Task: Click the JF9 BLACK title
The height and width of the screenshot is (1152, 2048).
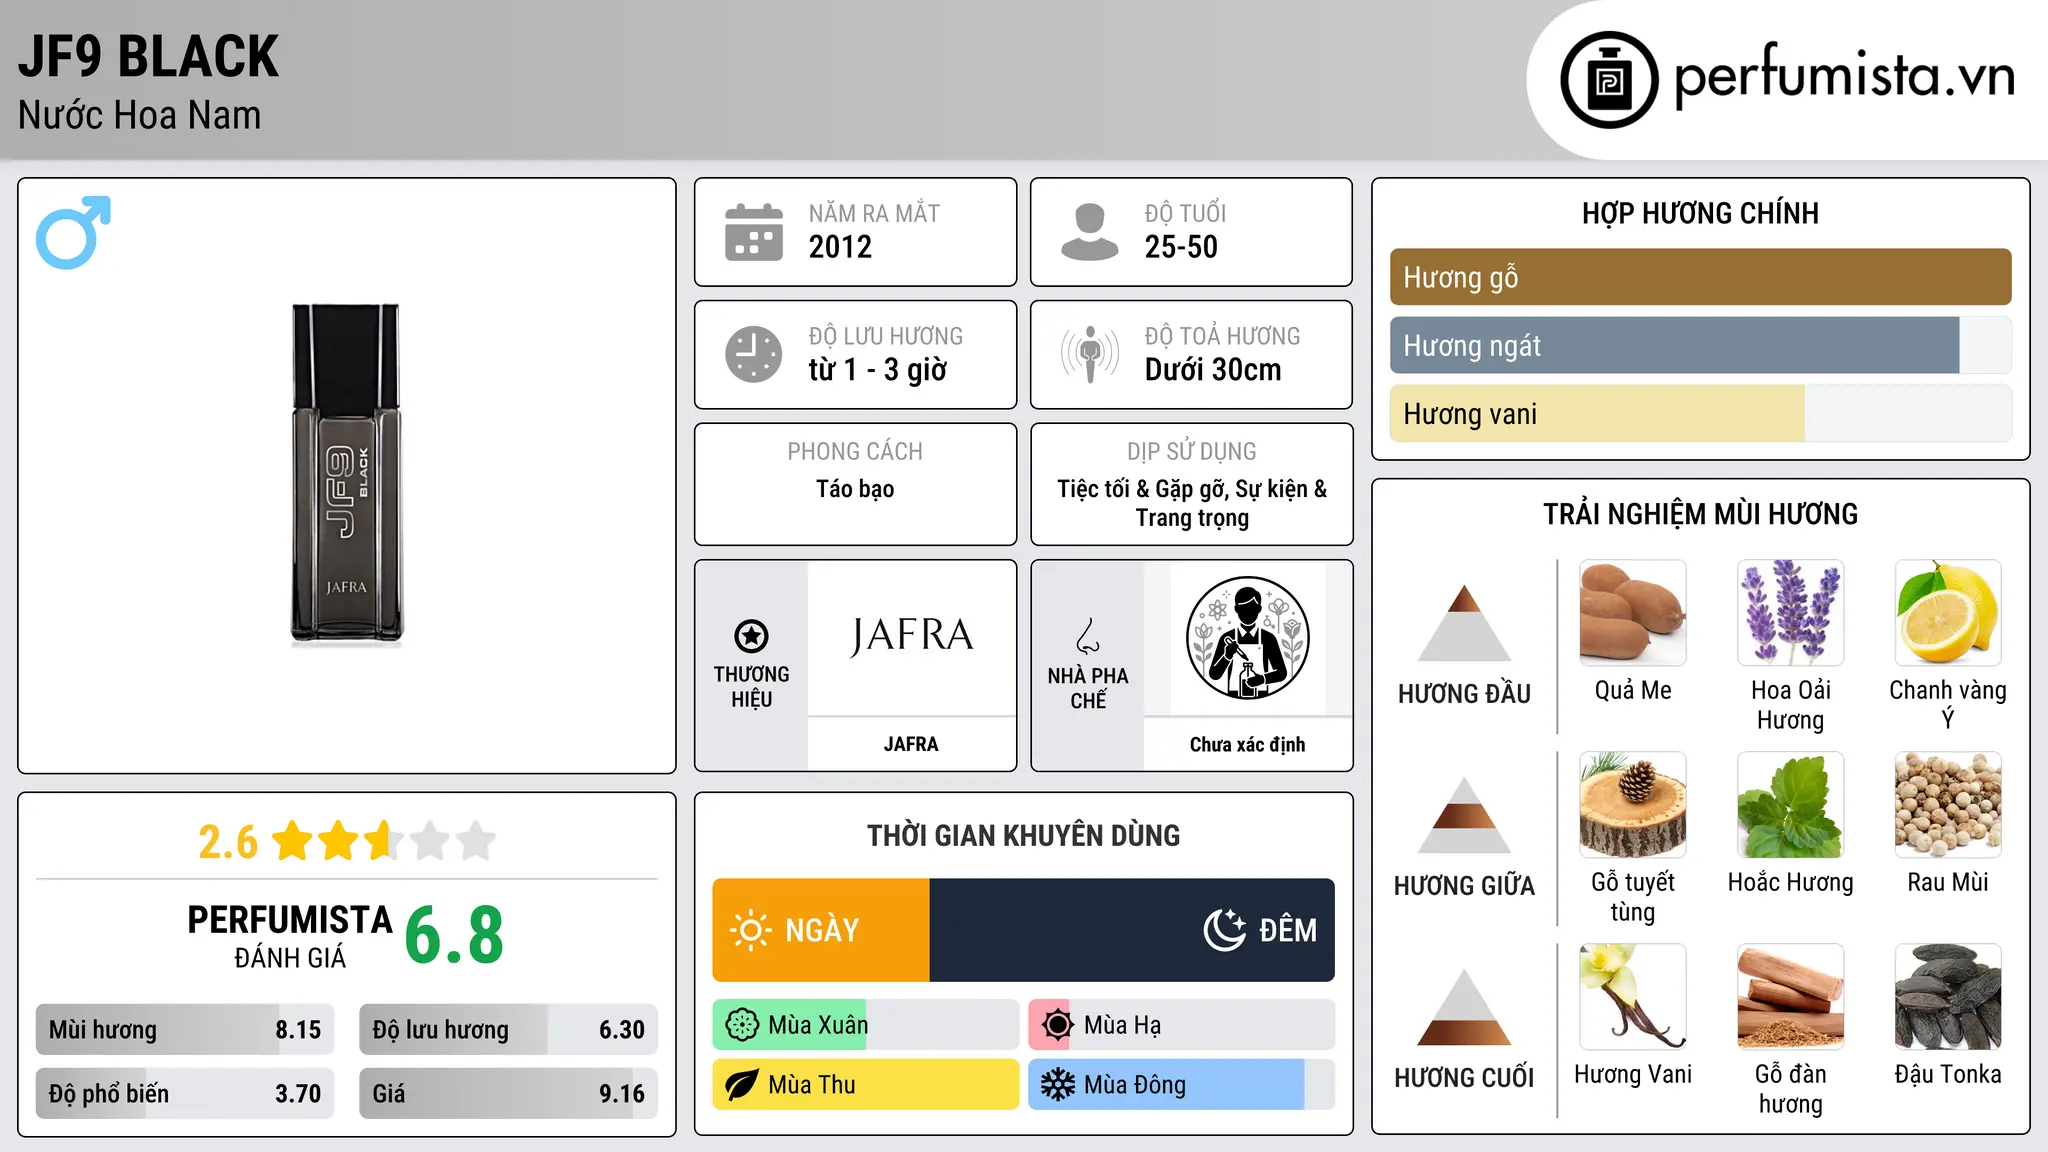Action: pyautogui.click(x=148, y=56)
